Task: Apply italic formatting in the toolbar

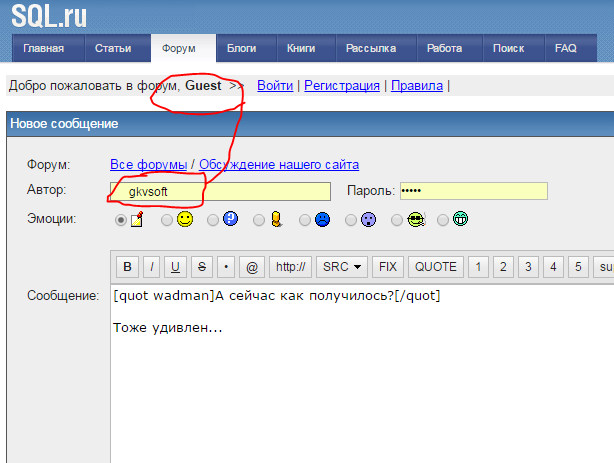Action: (151, 267)
